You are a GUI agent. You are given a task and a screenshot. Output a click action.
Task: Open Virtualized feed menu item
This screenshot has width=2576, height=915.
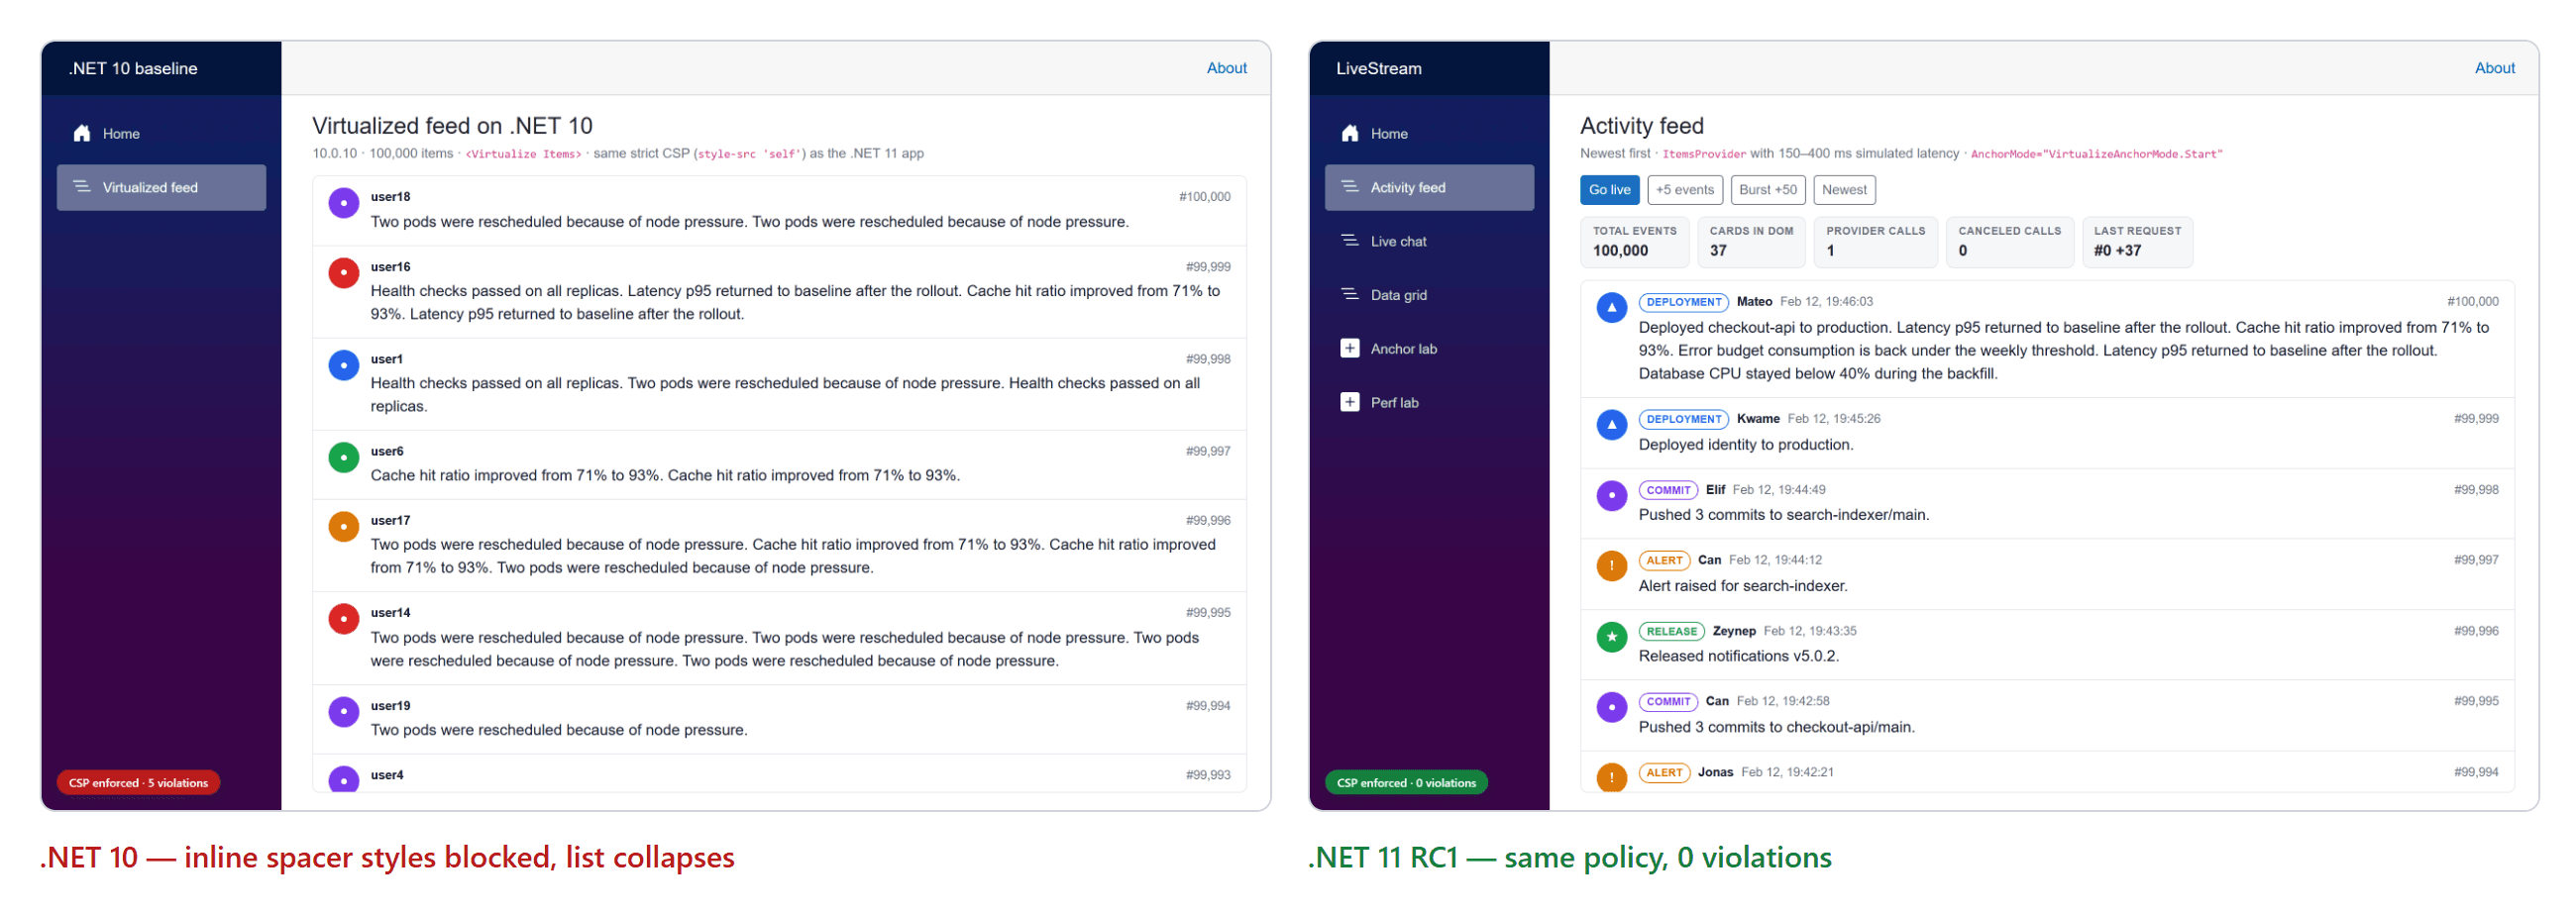coord(161,187)
